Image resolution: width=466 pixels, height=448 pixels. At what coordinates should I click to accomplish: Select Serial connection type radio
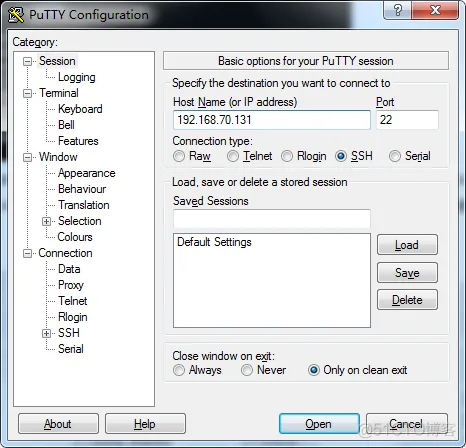(395, 156)
